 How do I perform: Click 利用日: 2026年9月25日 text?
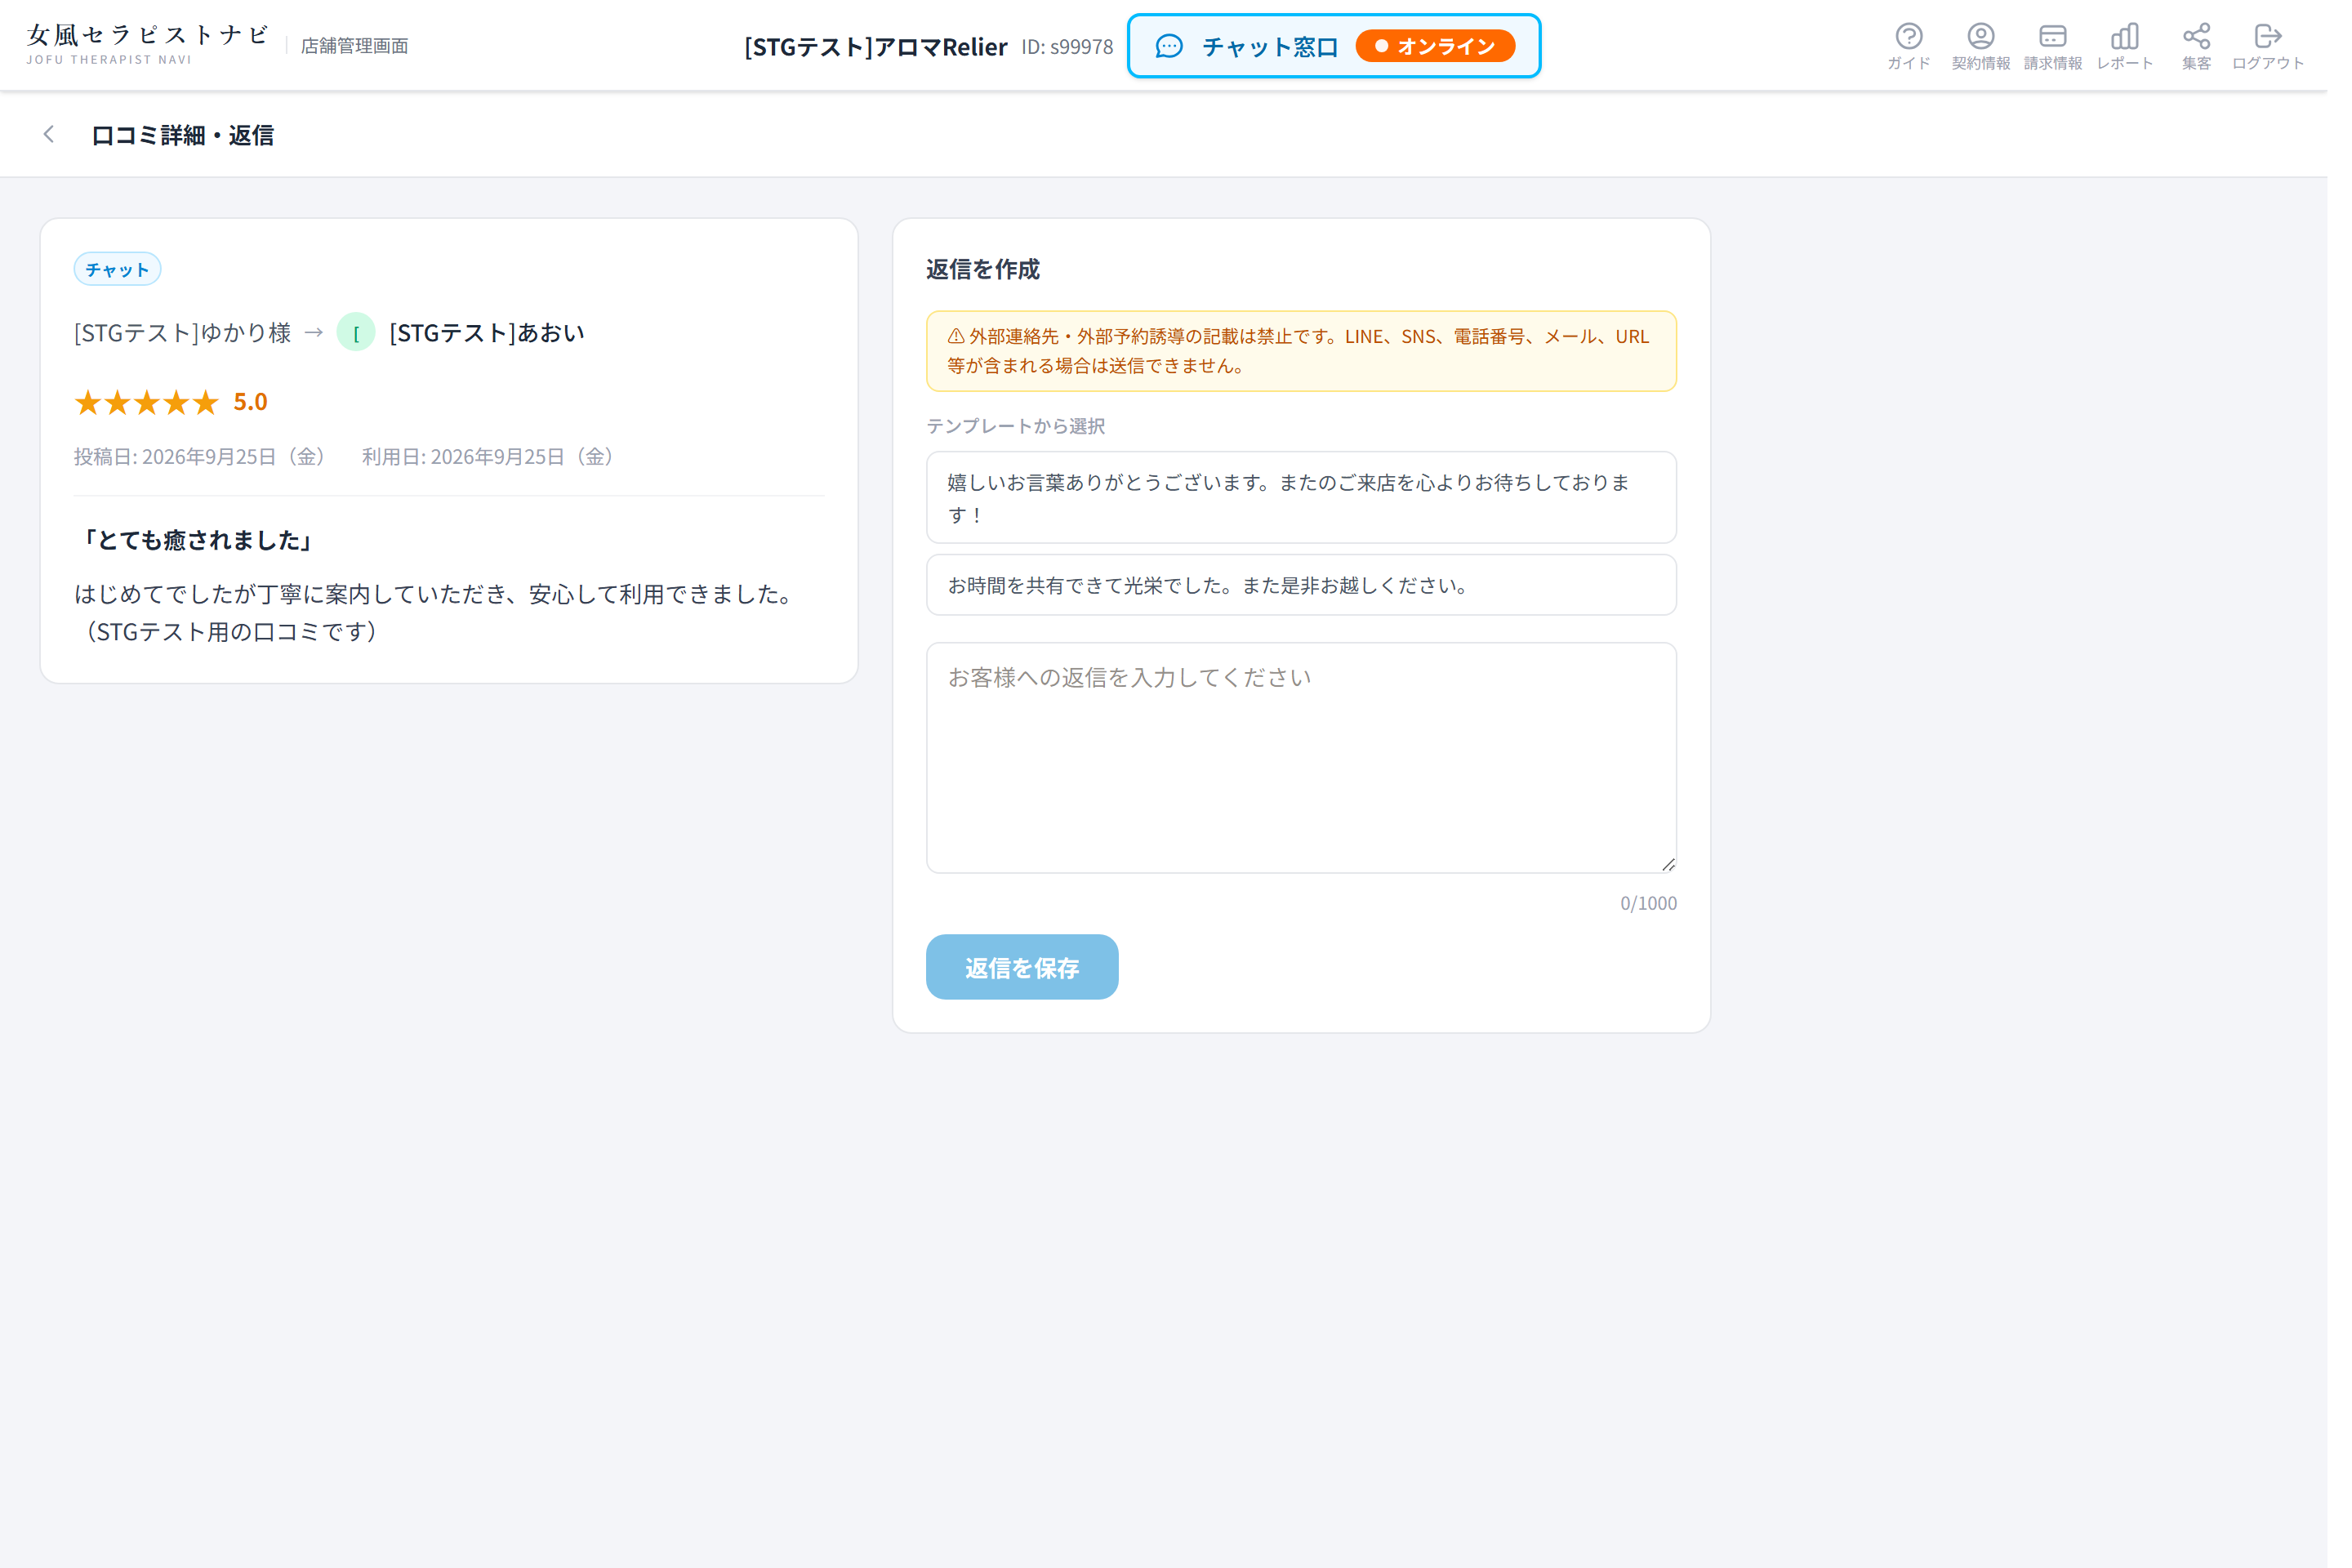point(494,461)
